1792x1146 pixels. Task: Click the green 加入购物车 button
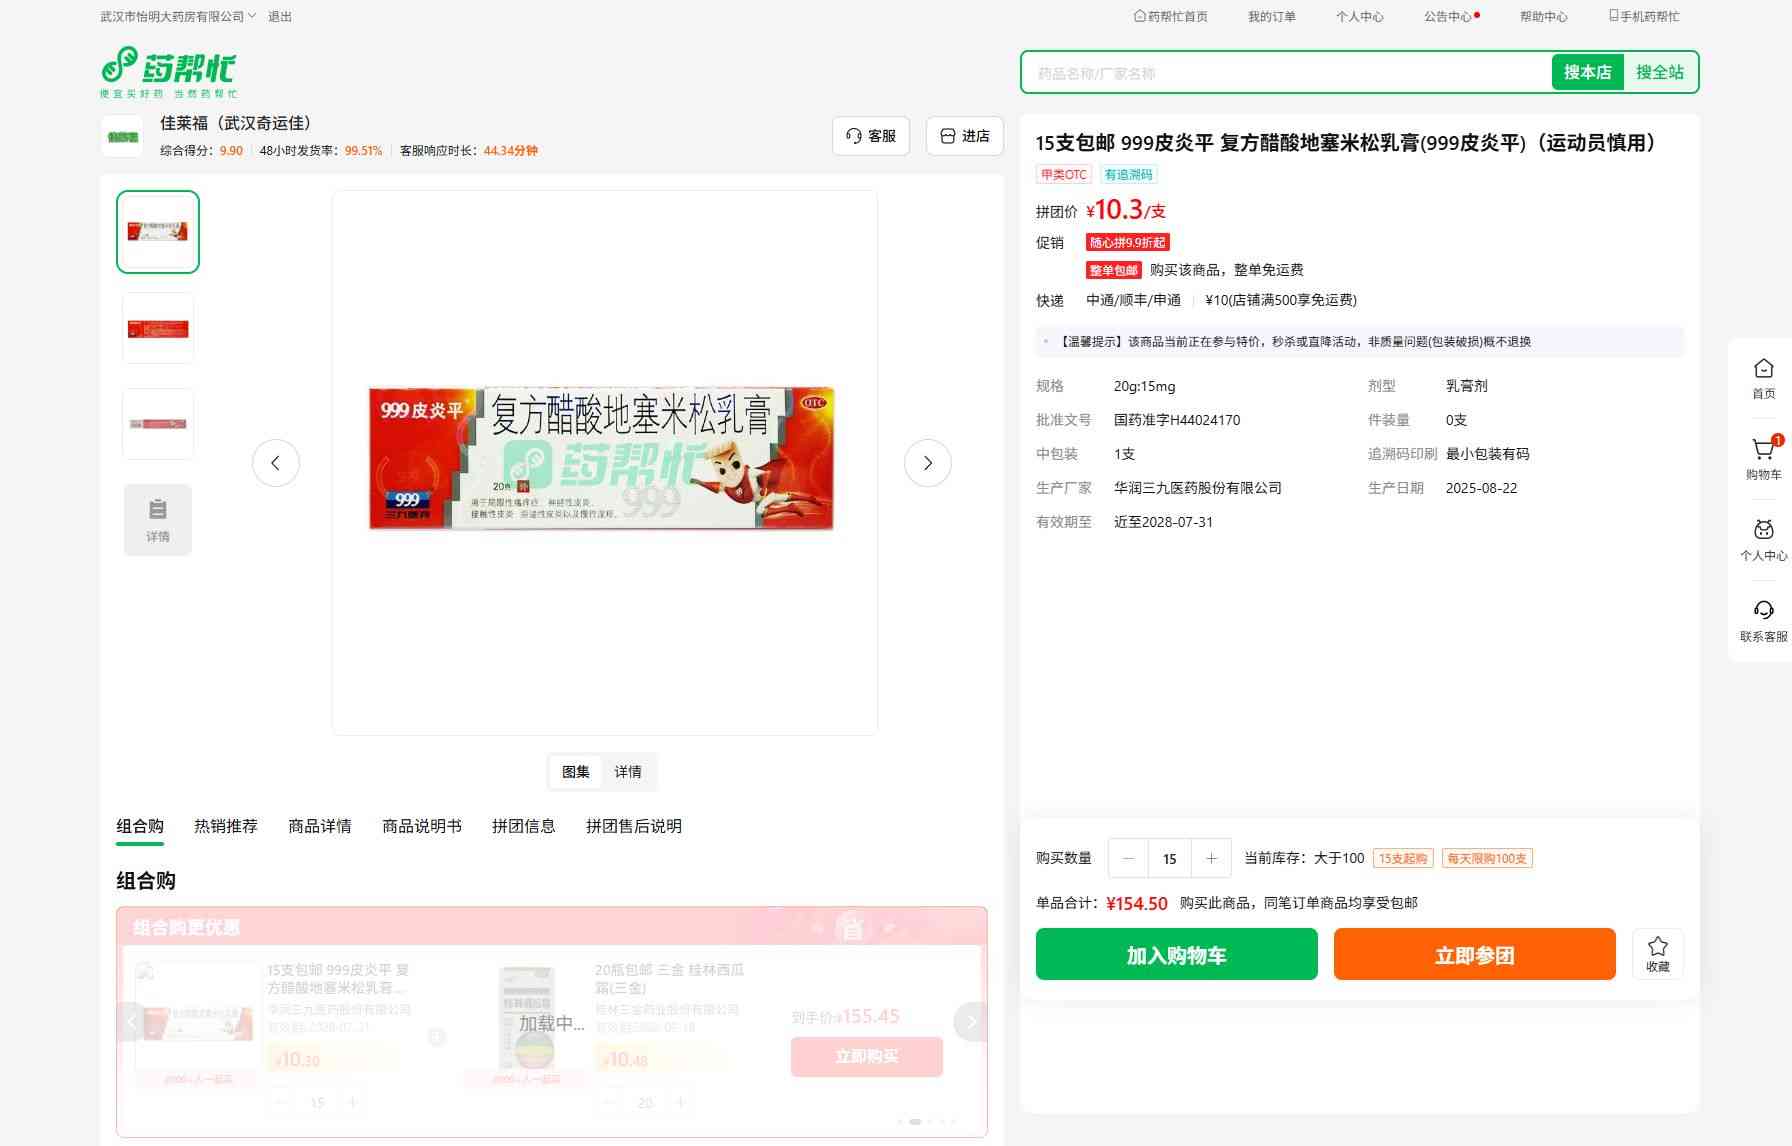point(1176,954)
